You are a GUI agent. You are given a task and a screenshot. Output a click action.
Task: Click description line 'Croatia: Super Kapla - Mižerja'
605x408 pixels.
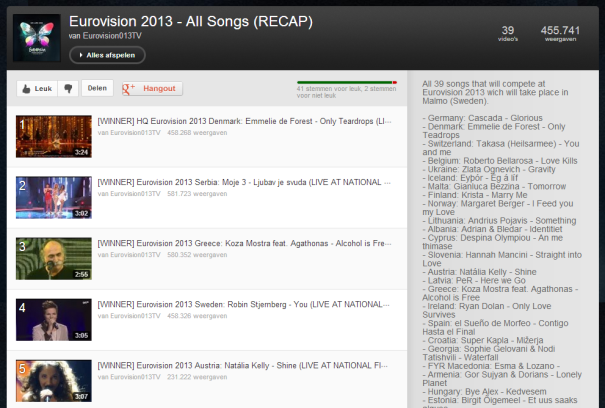point(483,340)
